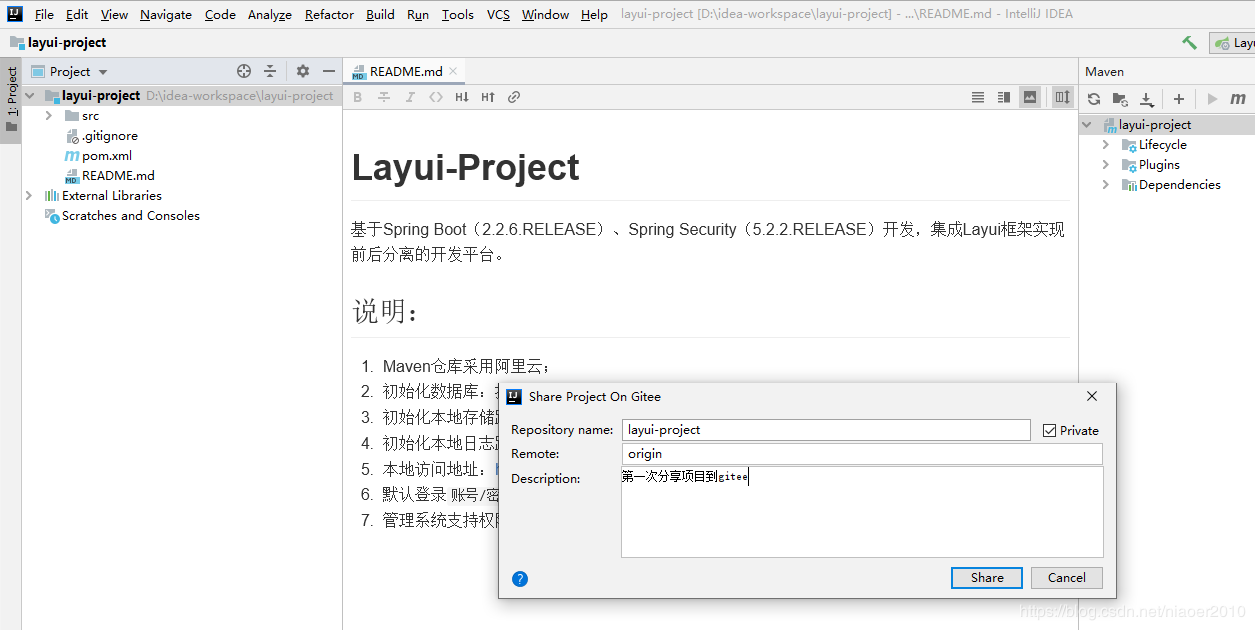This screenshot has width=1255, height=630.
Task: Show editor and preview split view
Action: [1004, 97]
